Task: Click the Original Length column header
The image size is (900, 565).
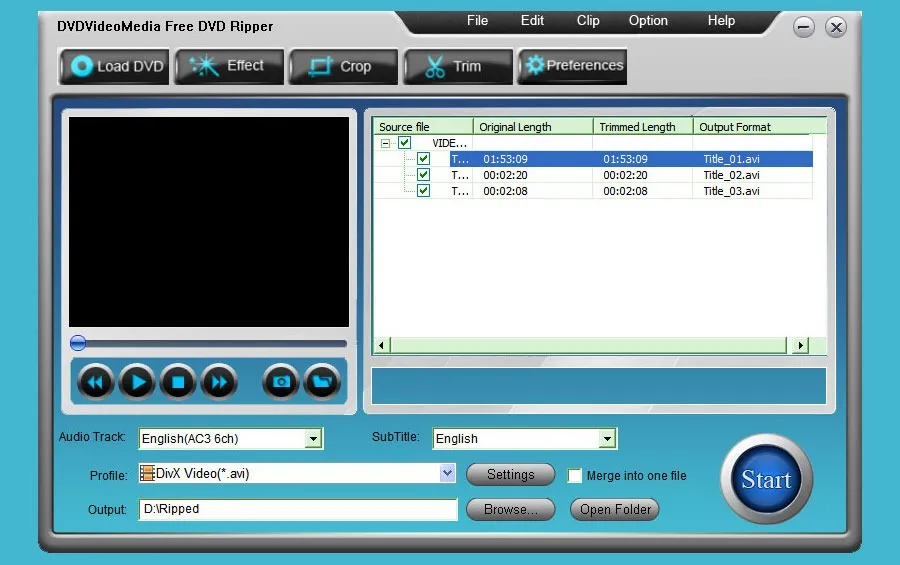Action: click(533, 126)
